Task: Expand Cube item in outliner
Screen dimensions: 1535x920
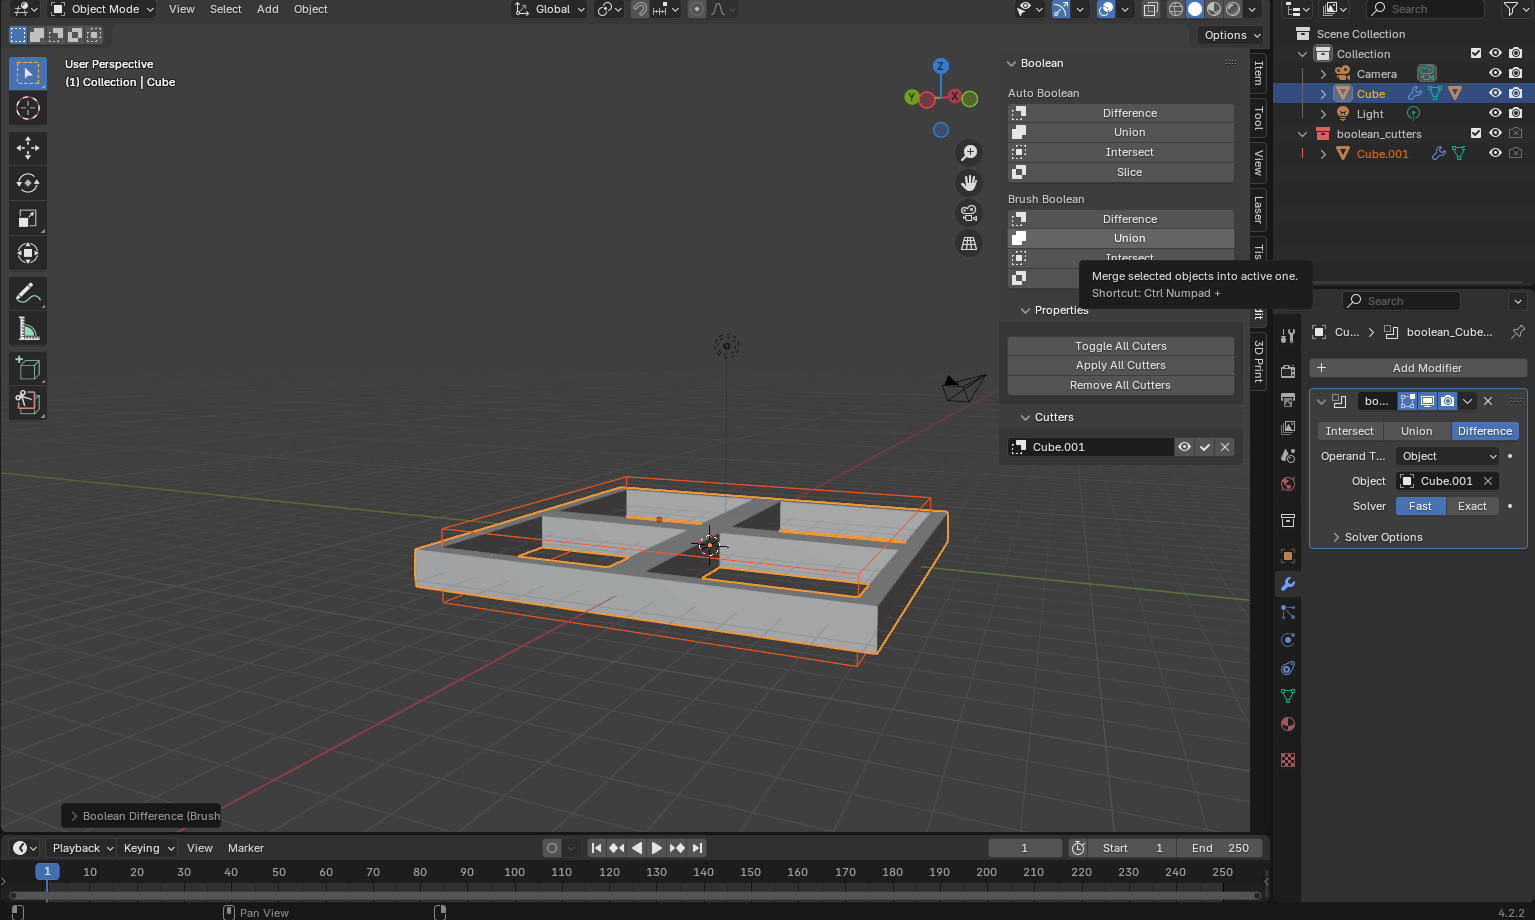Action: 1323,94
